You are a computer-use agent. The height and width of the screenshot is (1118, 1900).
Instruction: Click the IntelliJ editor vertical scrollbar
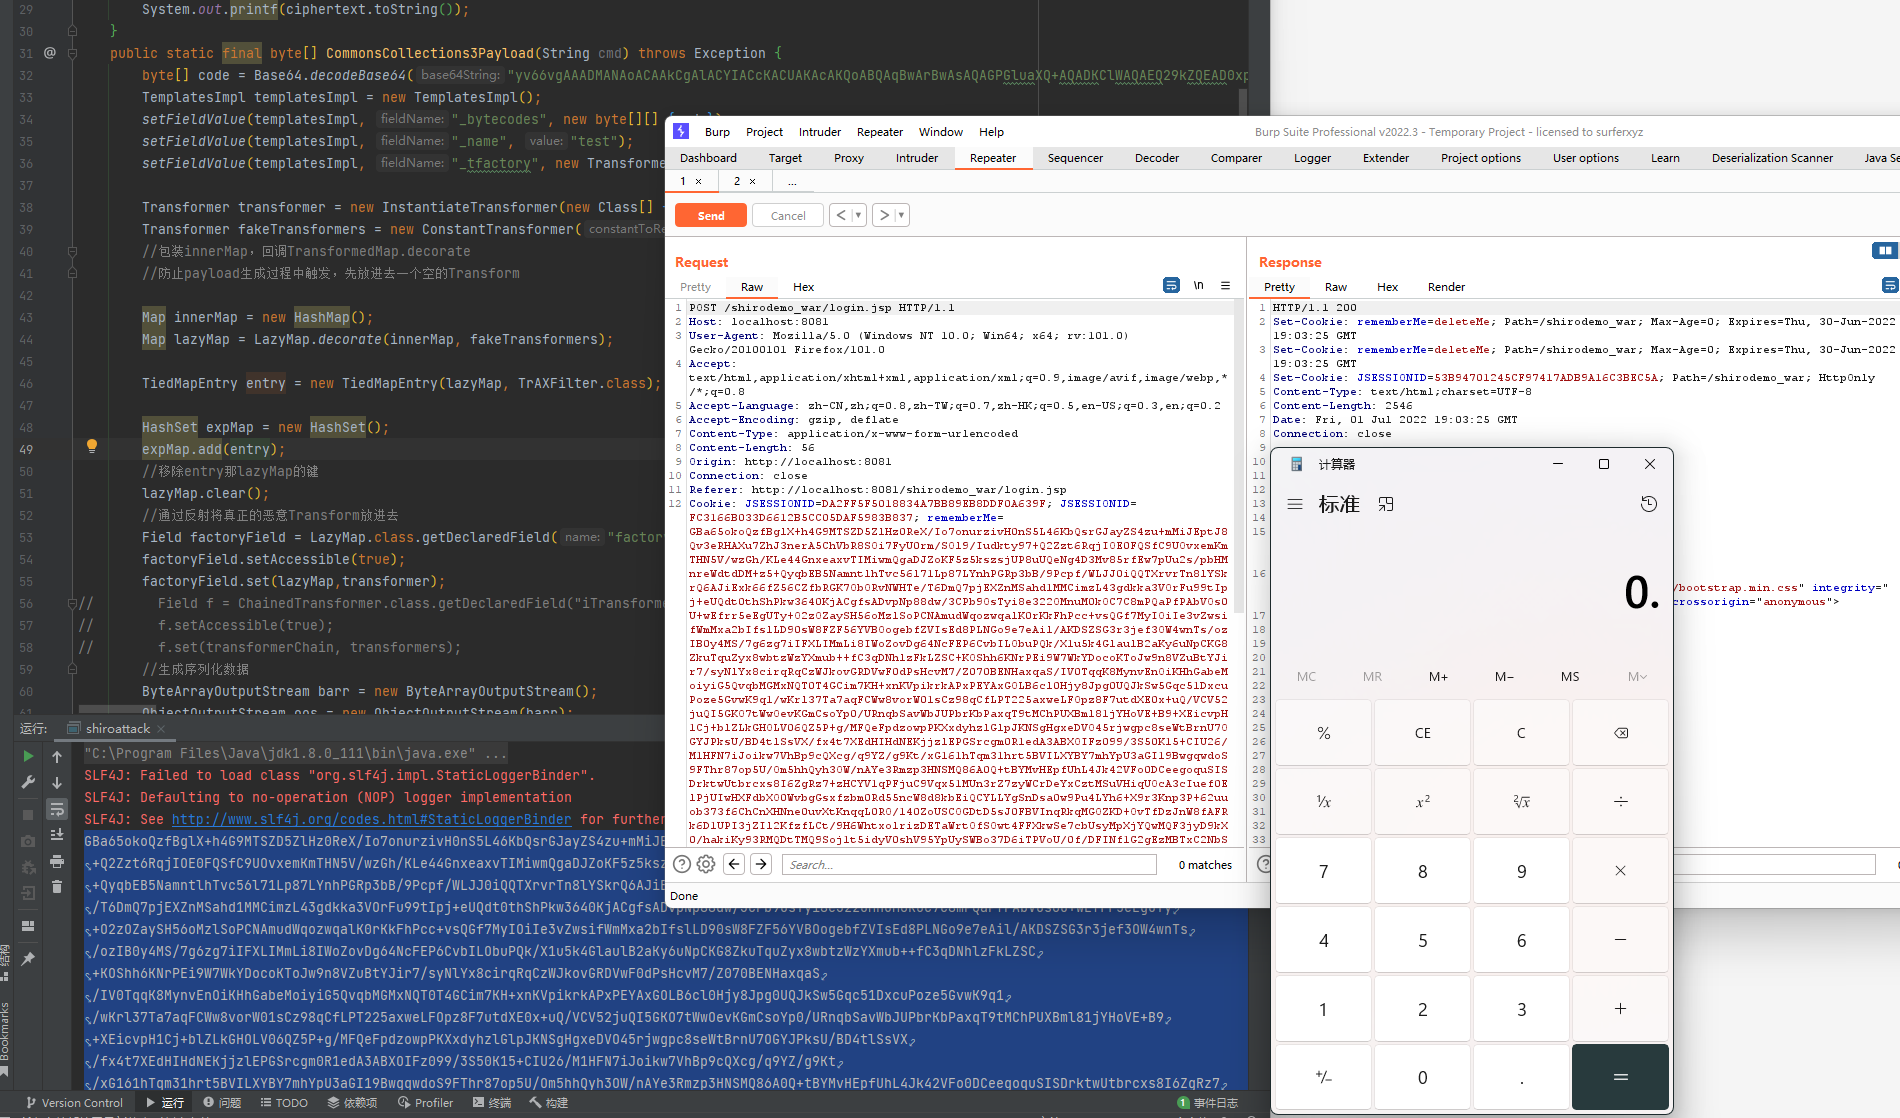[x=1243, y=100]
